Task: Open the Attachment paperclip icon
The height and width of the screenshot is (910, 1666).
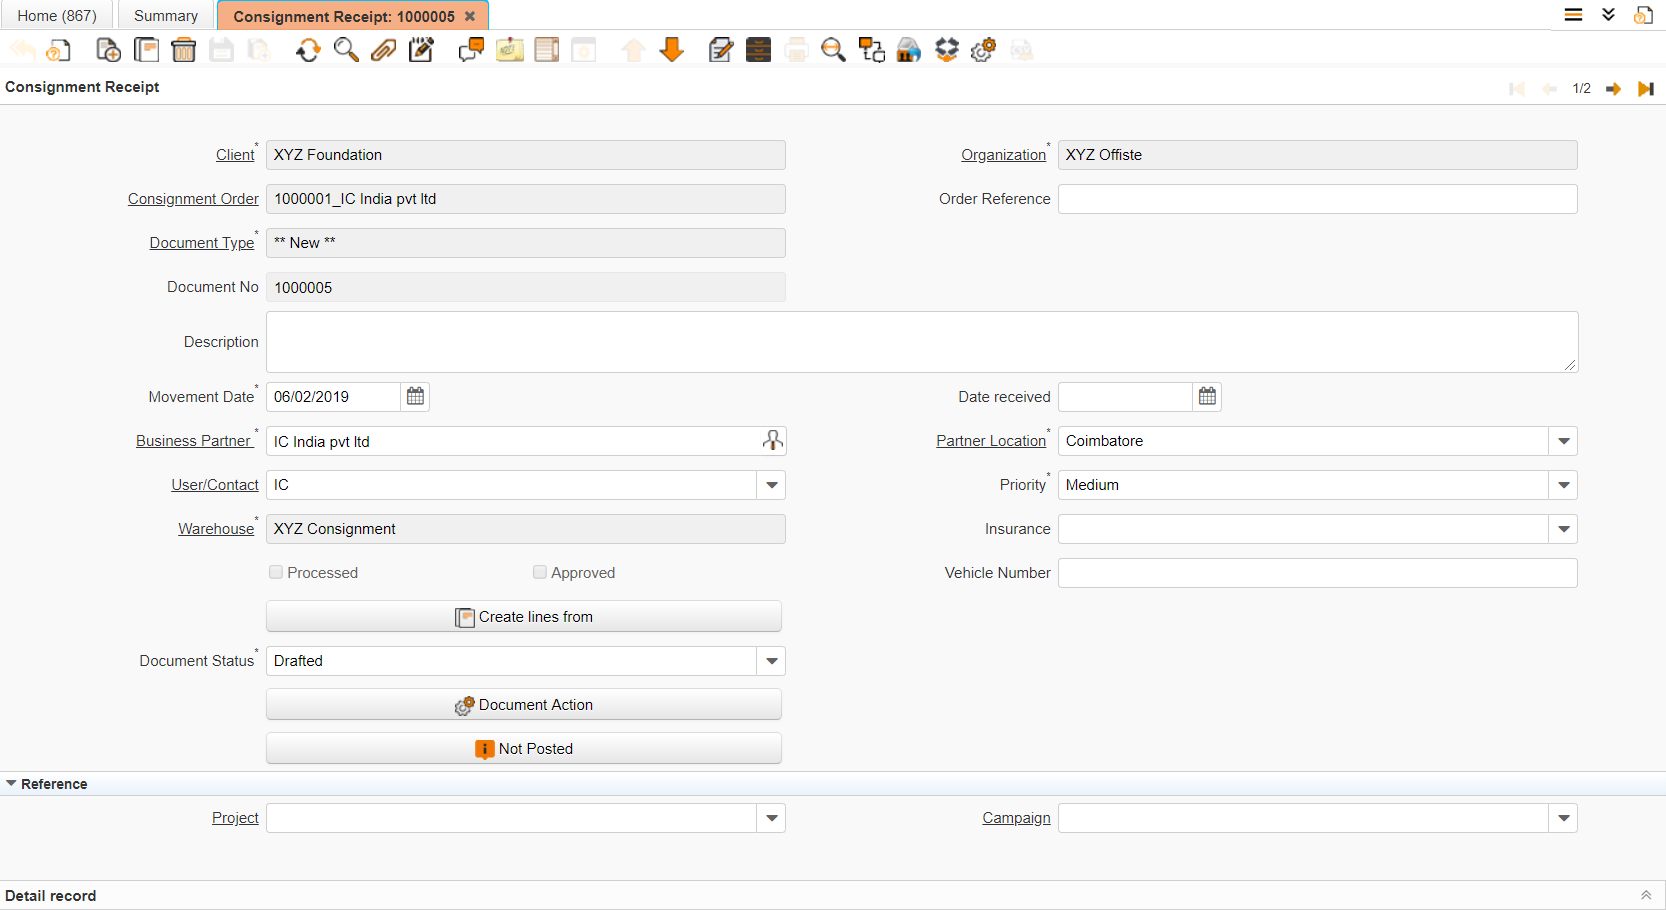Action: coord(384,50)
